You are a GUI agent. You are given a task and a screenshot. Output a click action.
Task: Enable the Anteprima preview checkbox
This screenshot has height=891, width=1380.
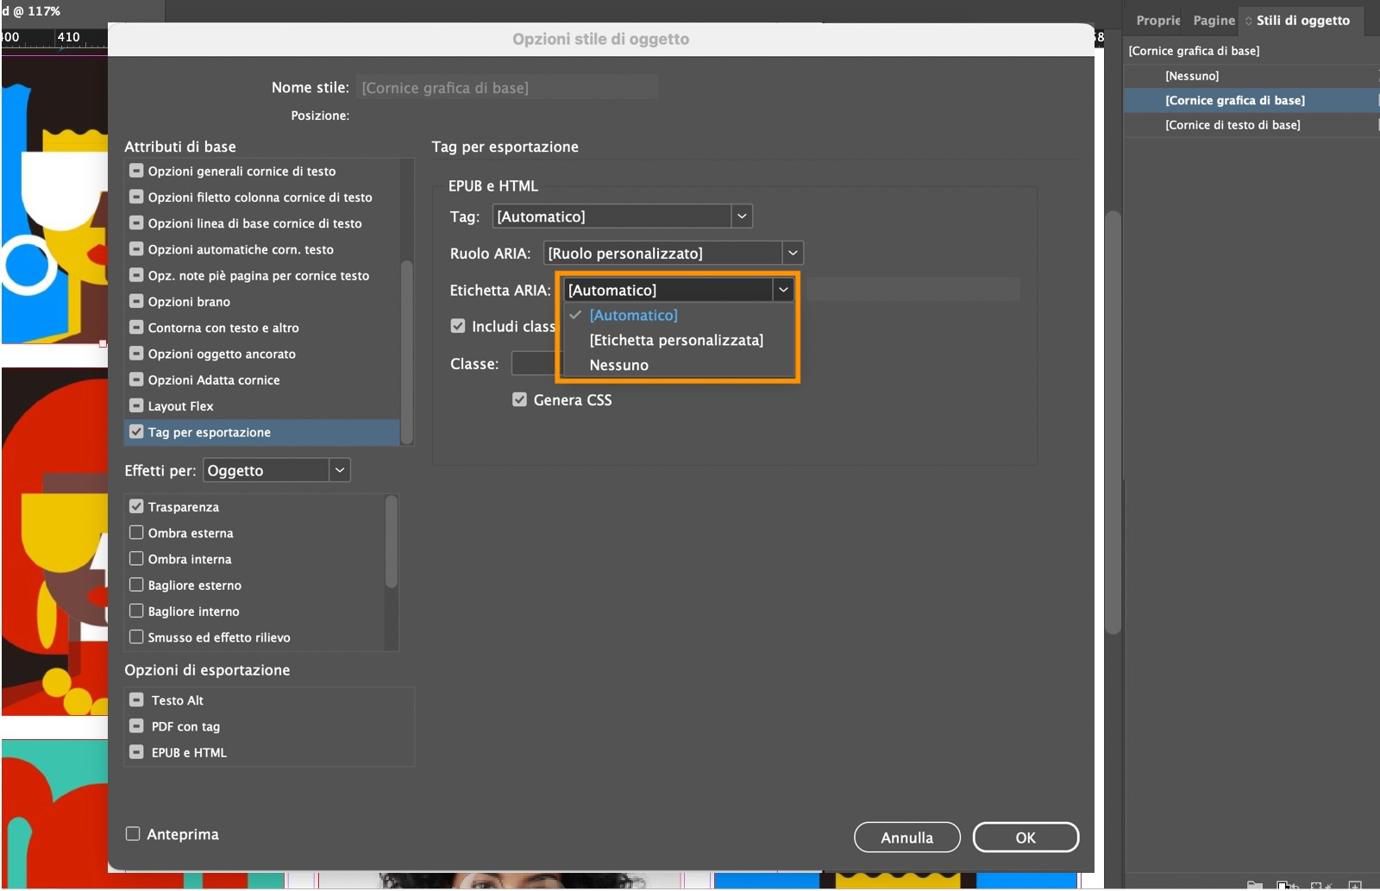[132, 834]
